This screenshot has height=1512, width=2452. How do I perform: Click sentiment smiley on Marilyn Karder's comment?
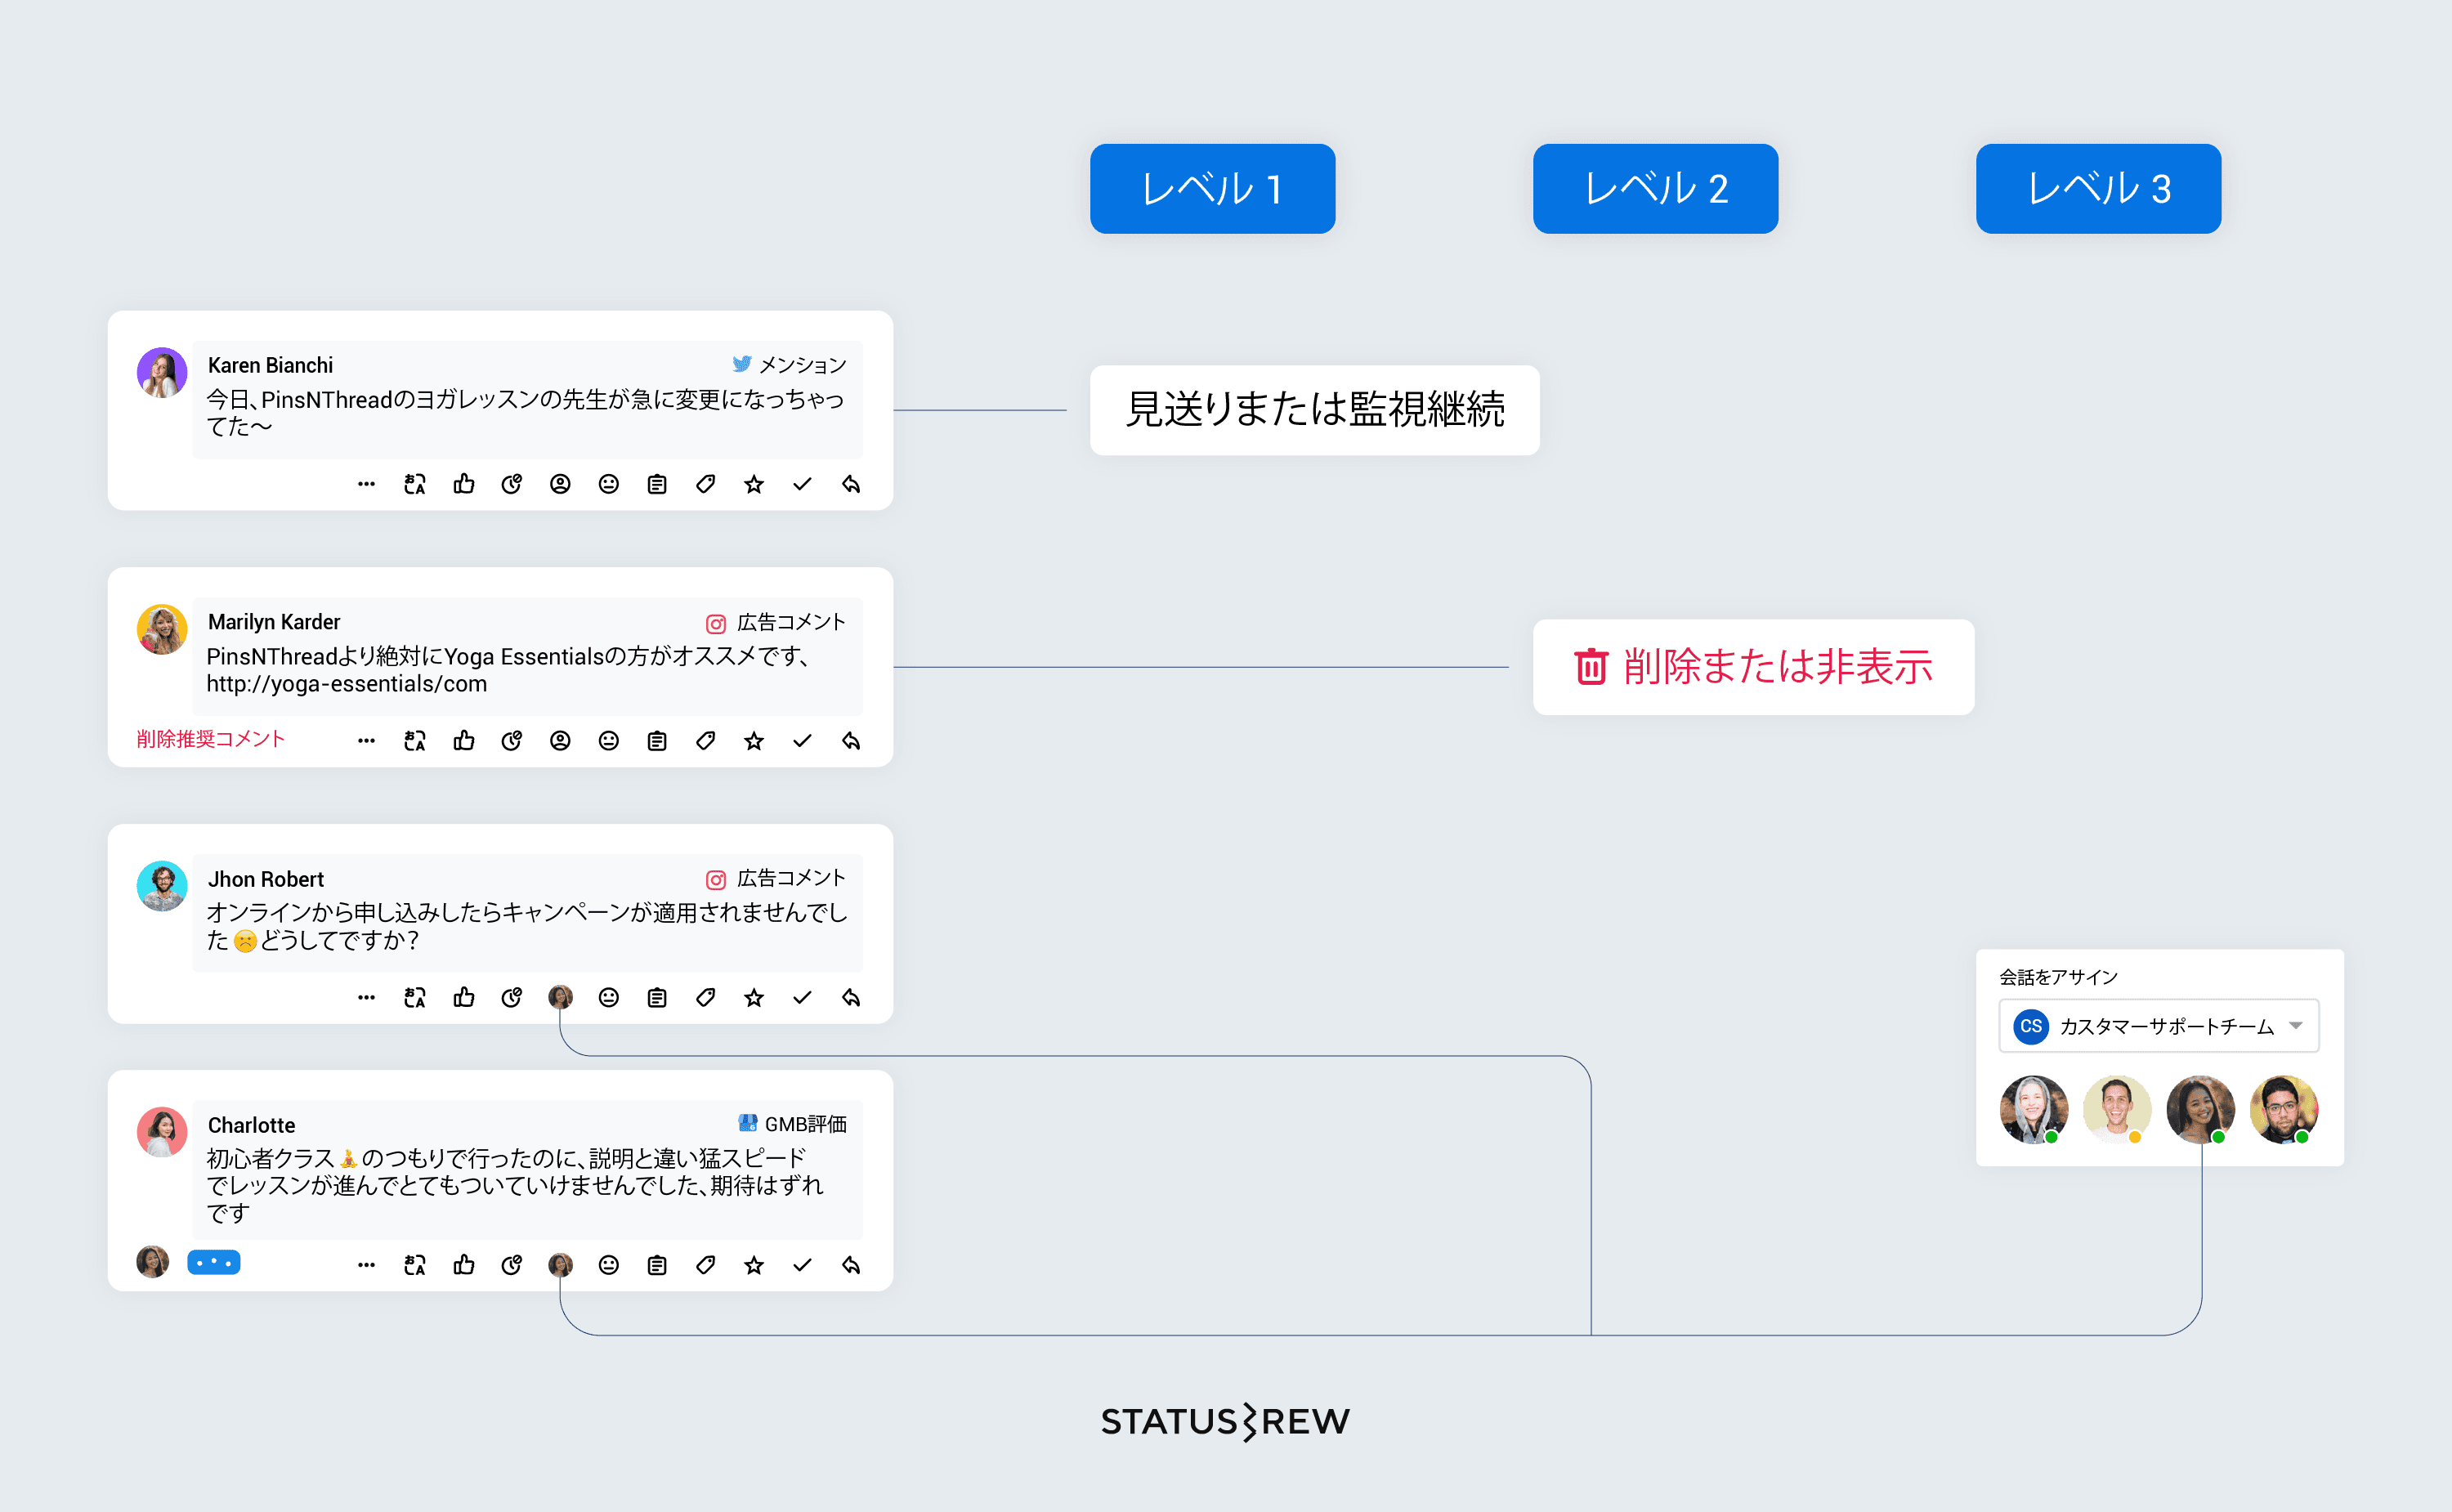(609, 741)
